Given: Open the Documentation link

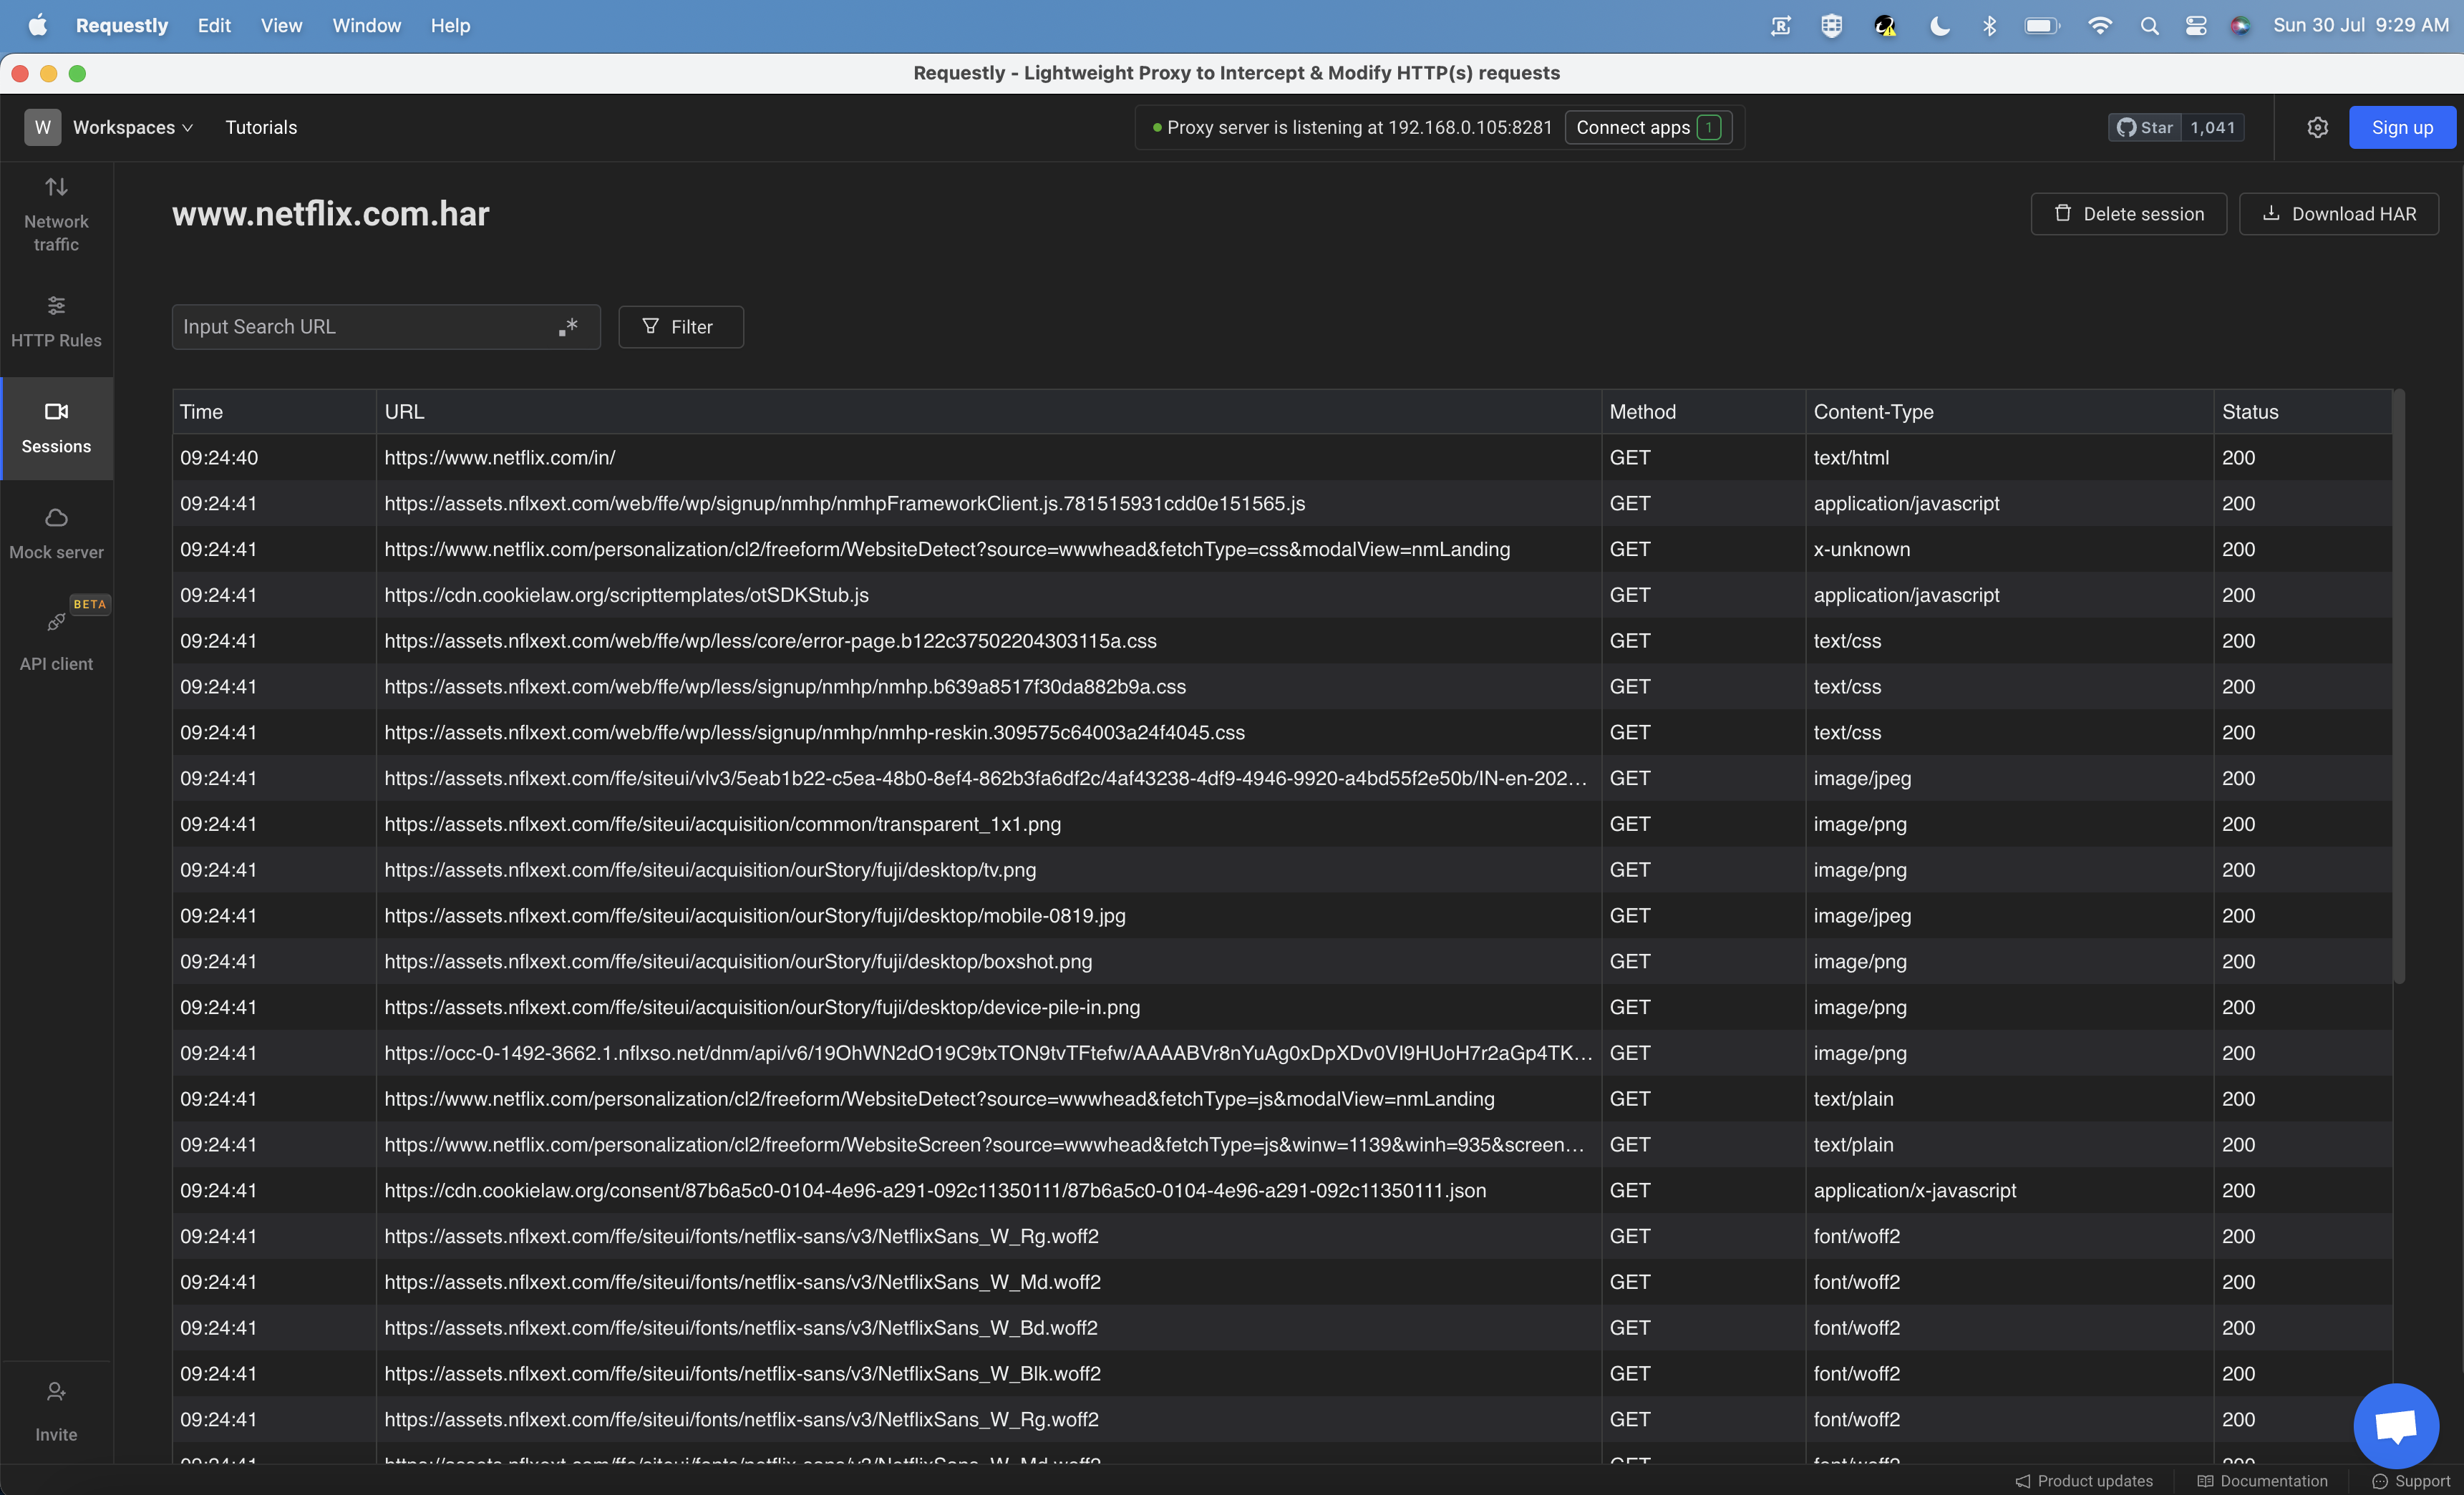Looking at the screenshot, I should pos(2262,1481).
